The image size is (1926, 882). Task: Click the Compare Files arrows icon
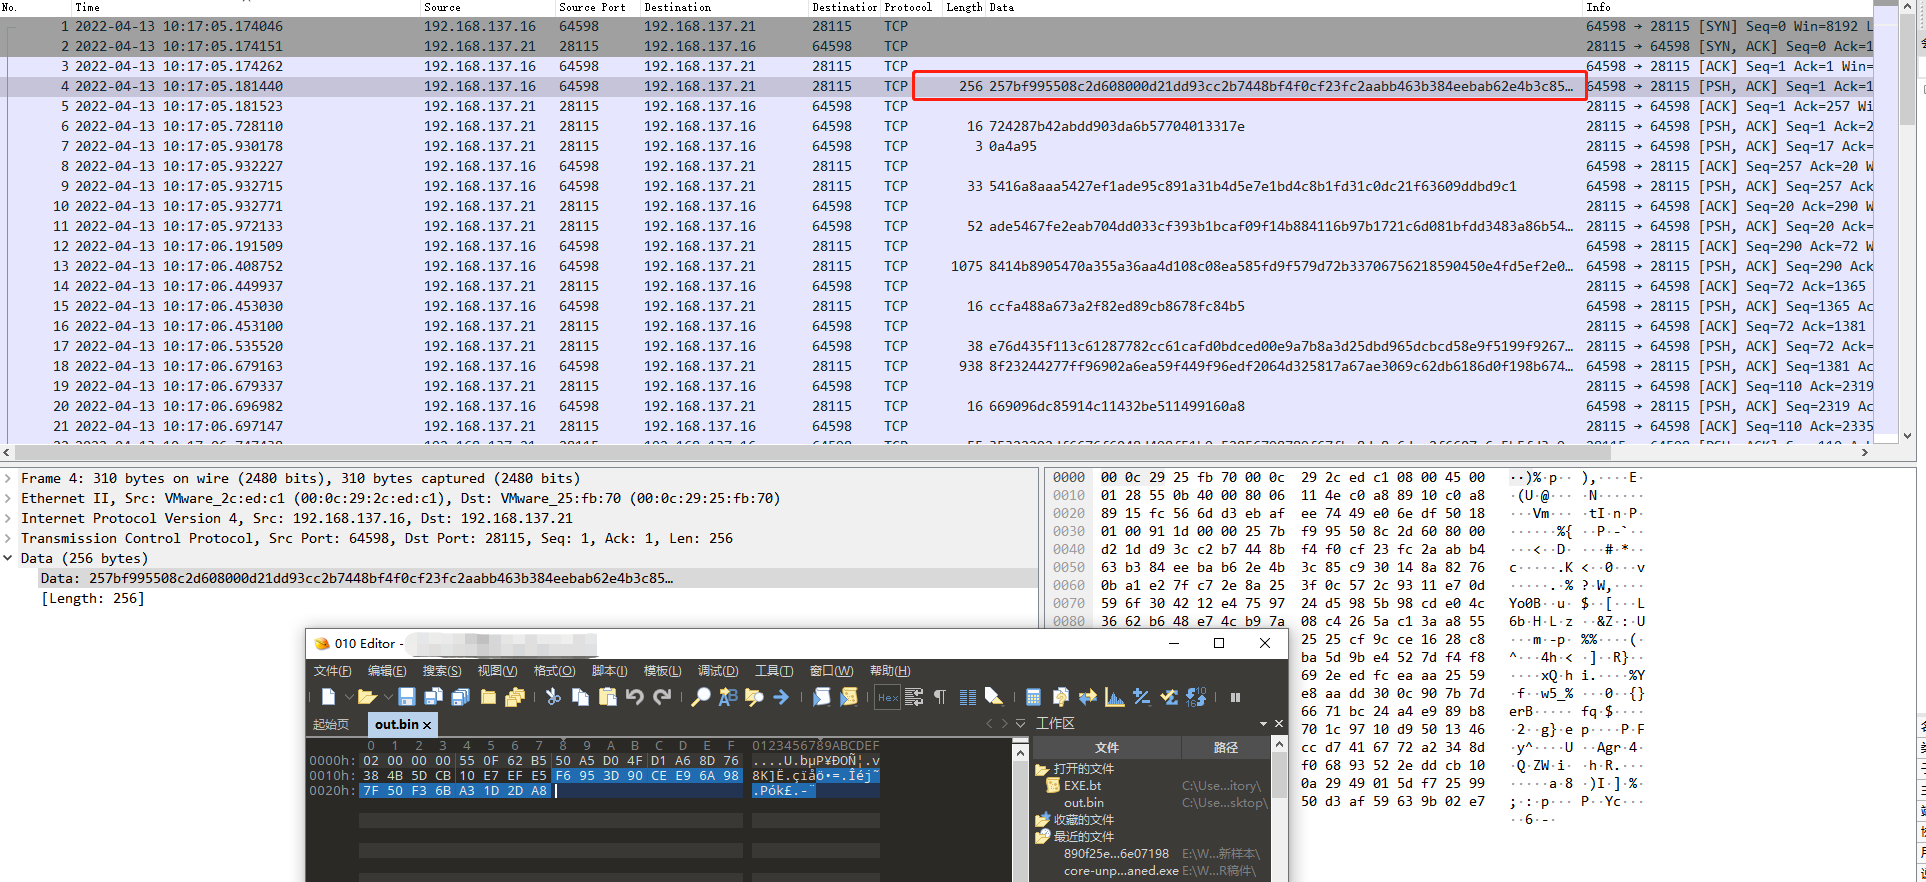pos(1088,697)
